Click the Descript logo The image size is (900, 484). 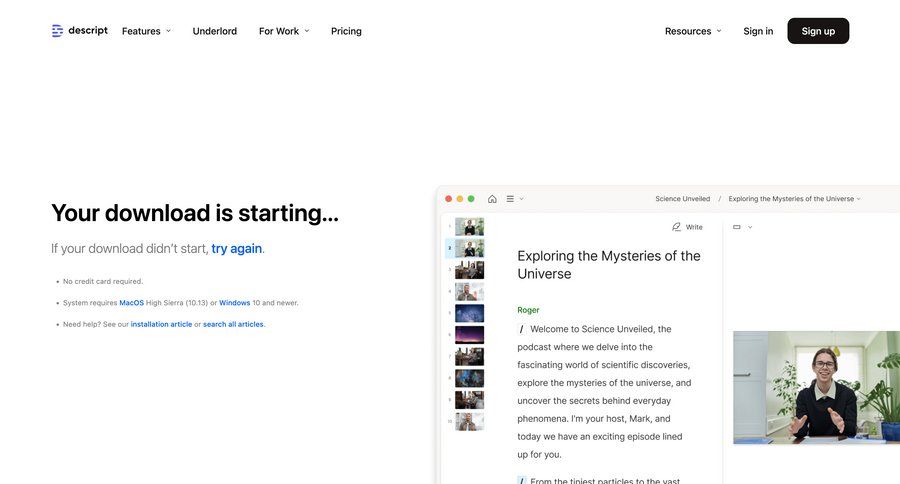coord(79,30)
